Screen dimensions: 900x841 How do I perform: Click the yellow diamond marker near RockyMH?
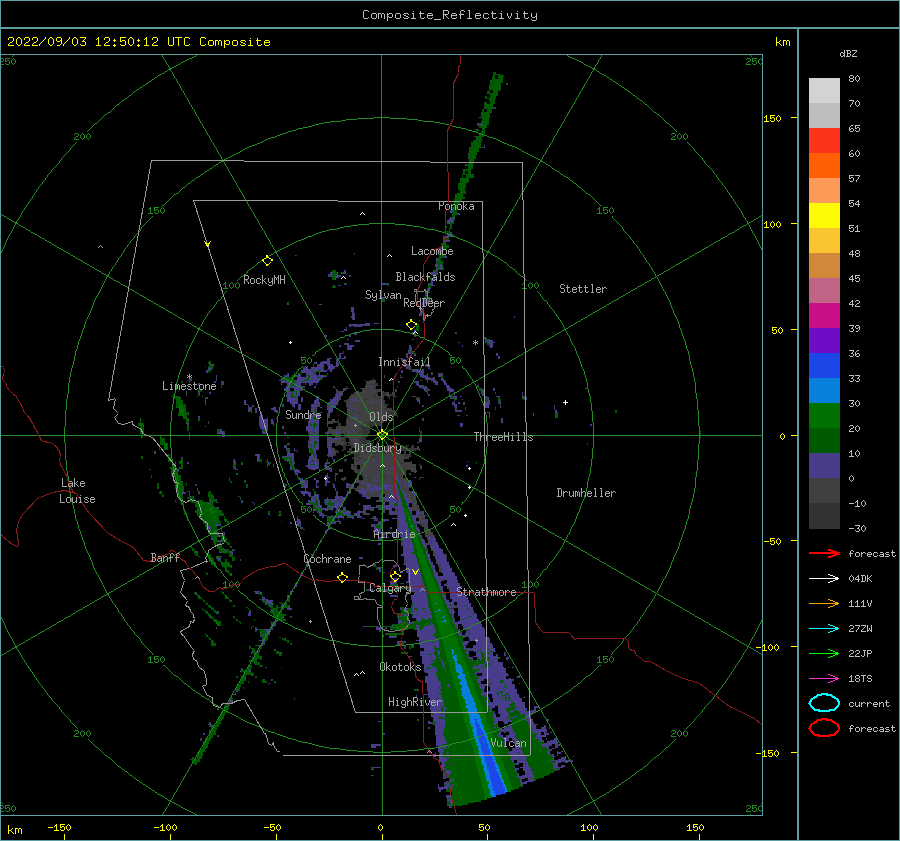[267, 261]
